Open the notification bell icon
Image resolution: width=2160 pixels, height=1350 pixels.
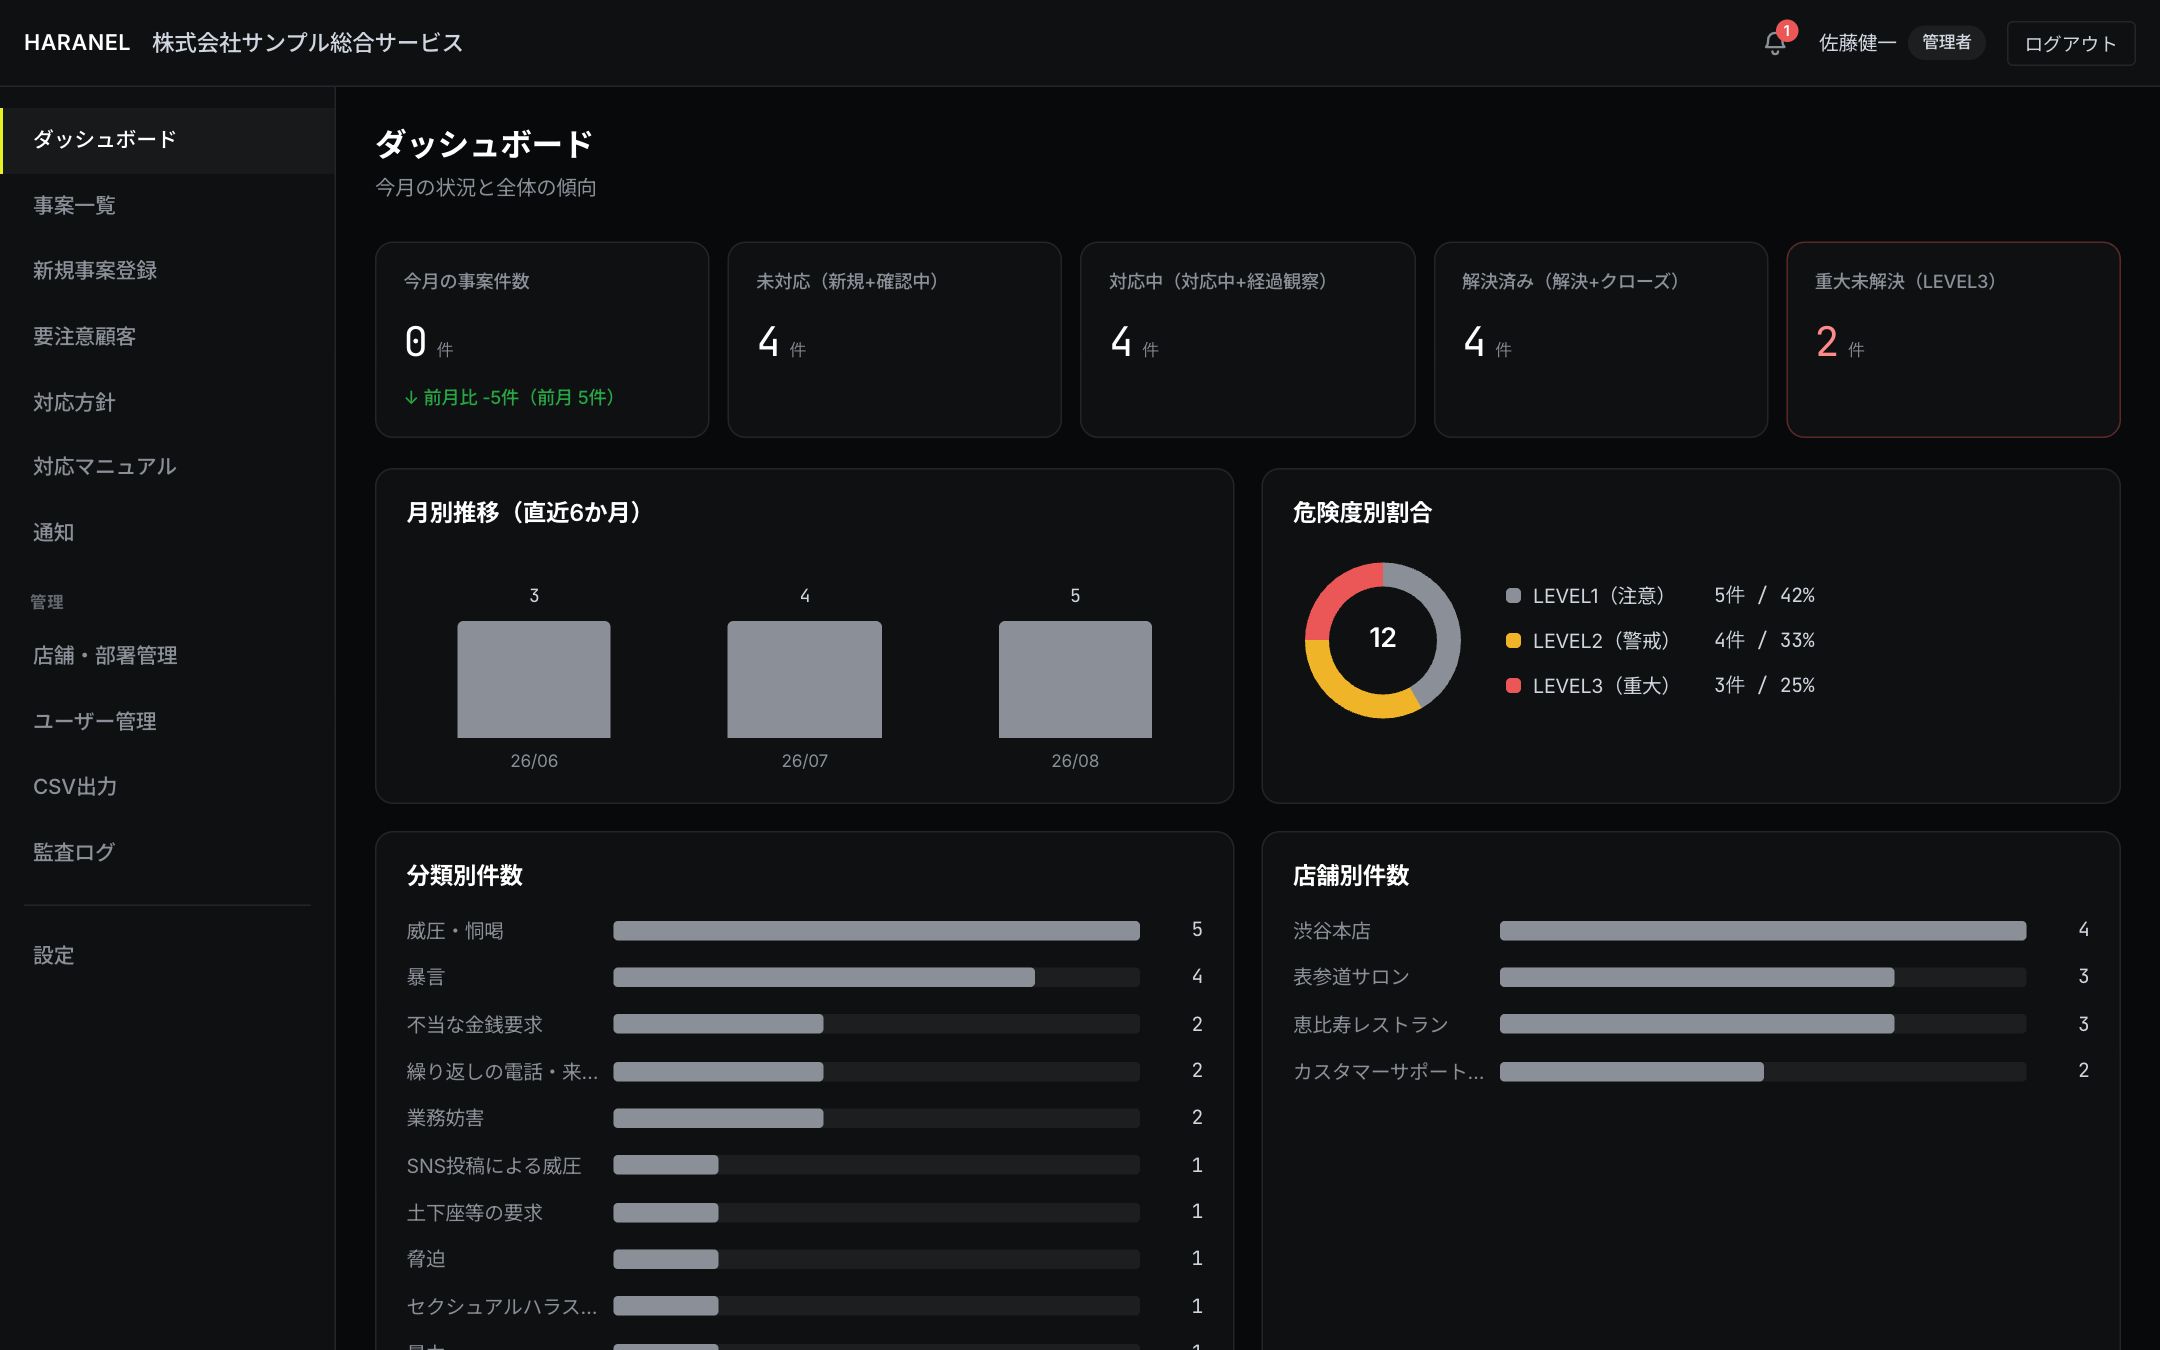pos(1775,43)
